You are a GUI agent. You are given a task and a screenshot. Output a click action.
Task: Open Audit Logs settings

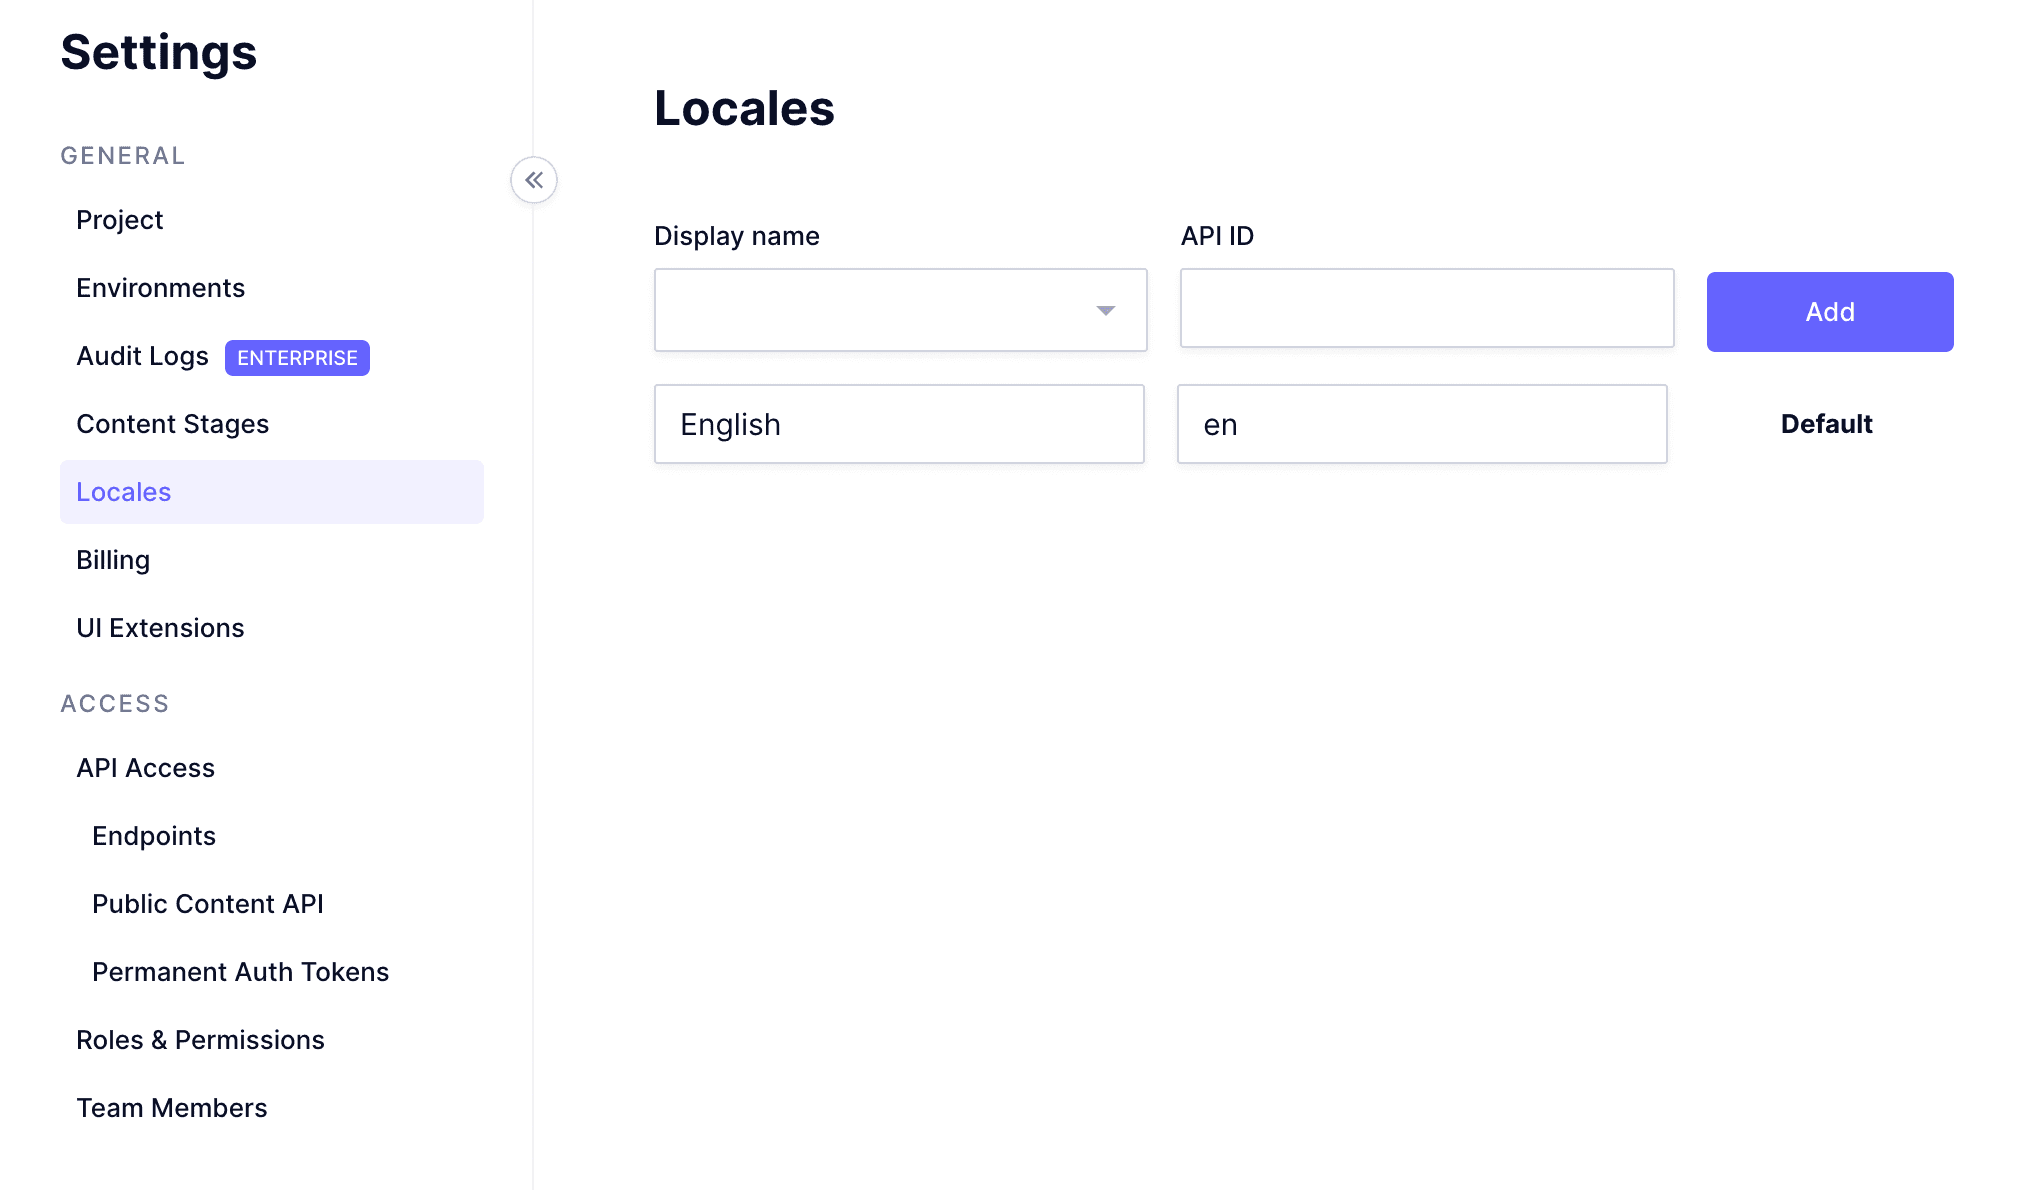click(142, 356)
